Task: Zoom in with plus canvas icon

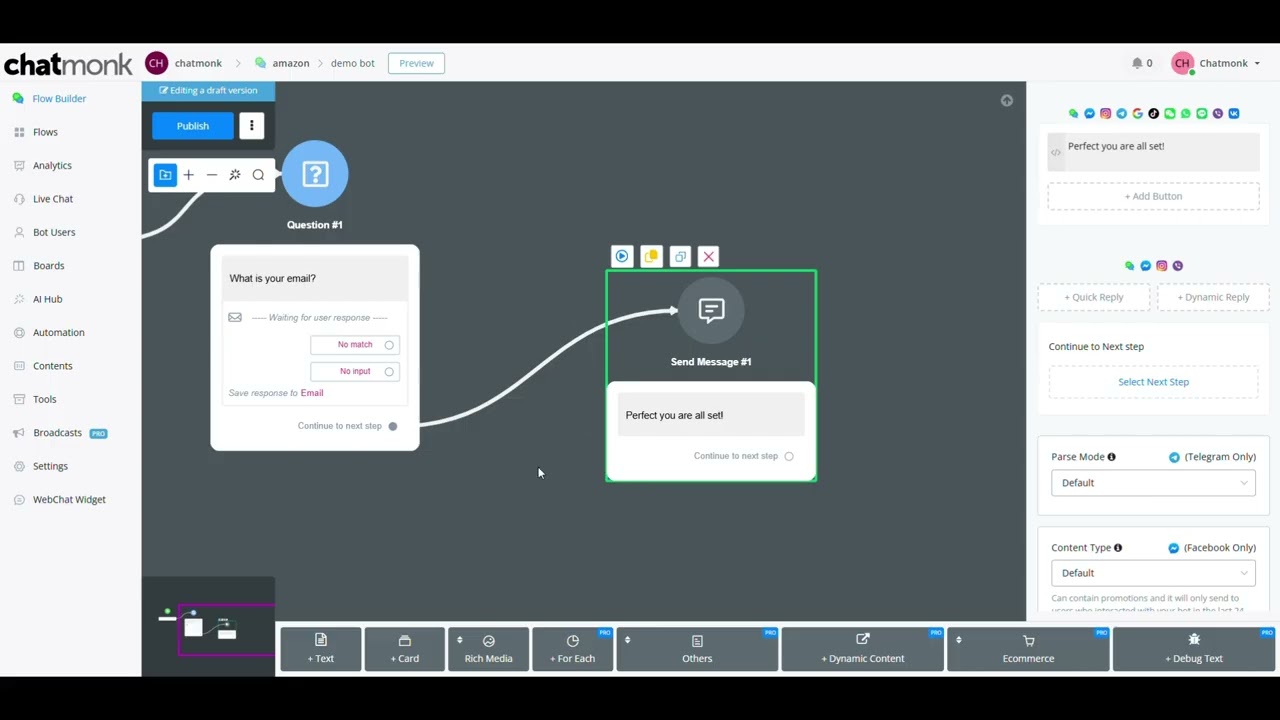Action: click(x=188, y=175)
